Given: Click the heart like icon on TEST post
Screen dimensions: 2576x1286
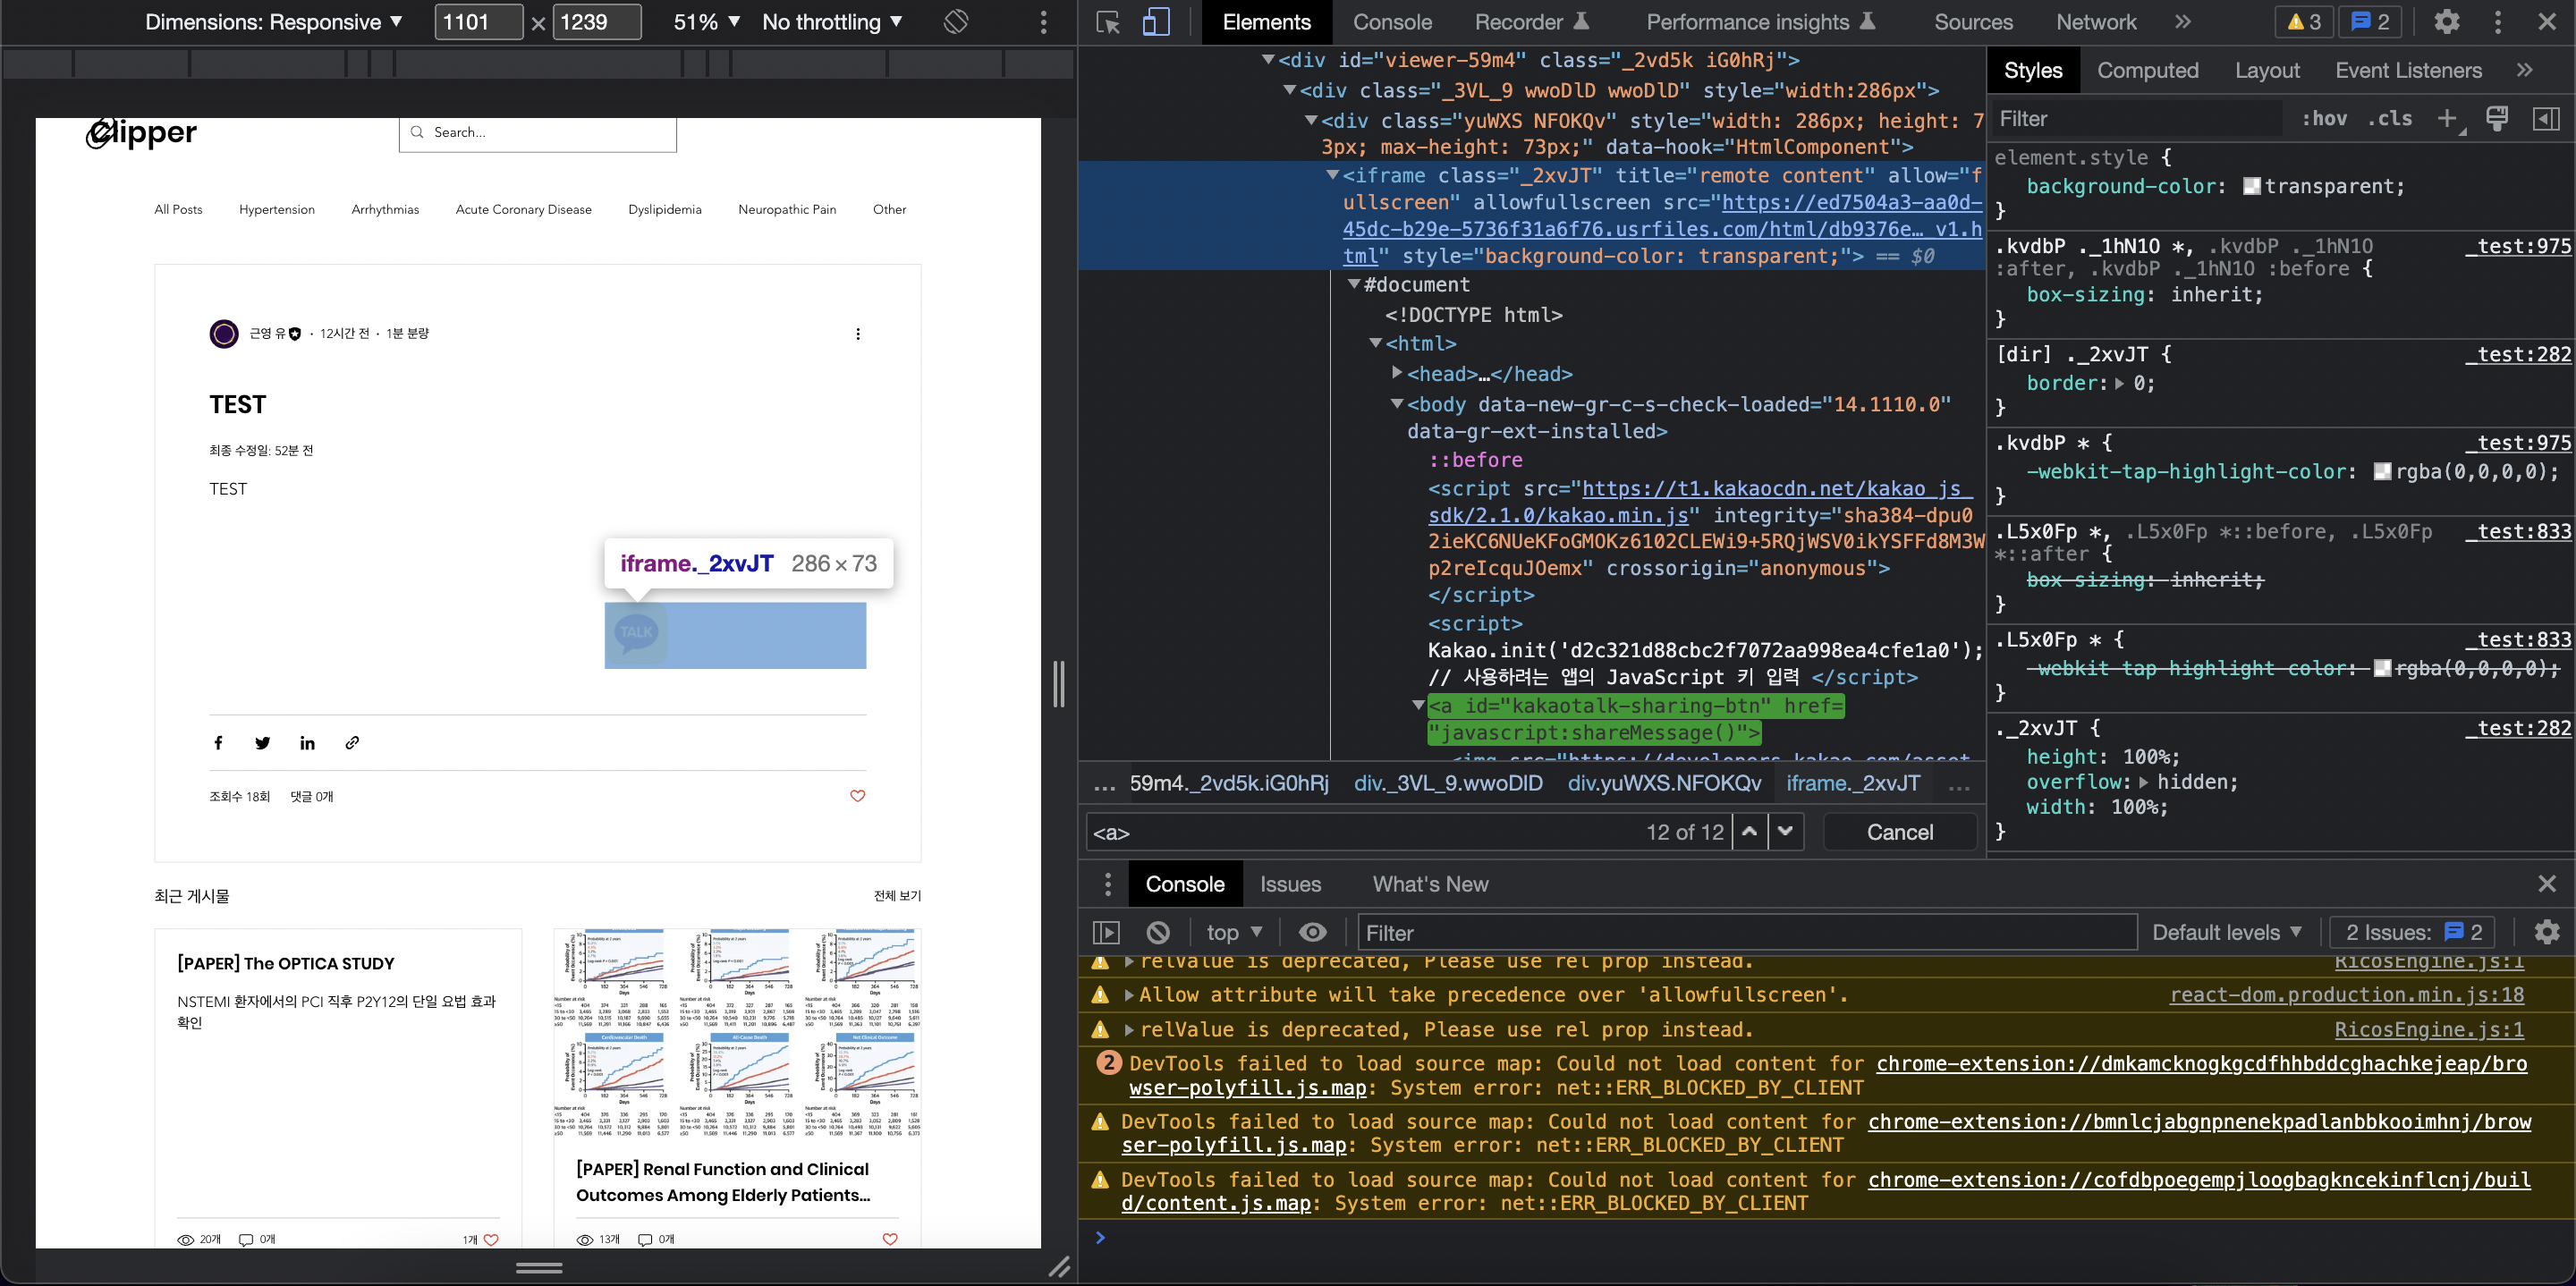Looking at the screenshot, I should 857,796.
